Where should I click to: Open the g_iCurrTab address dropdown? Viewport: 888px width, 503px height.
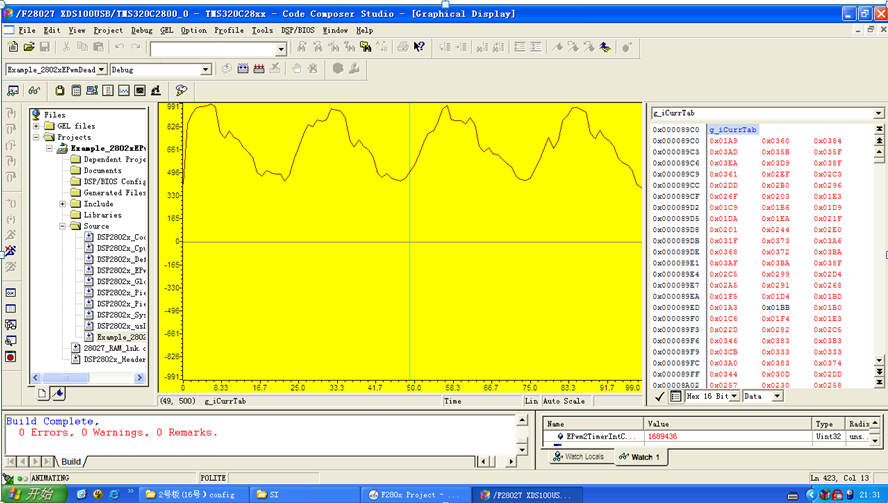pyautogui.click(x=879, y=113)
